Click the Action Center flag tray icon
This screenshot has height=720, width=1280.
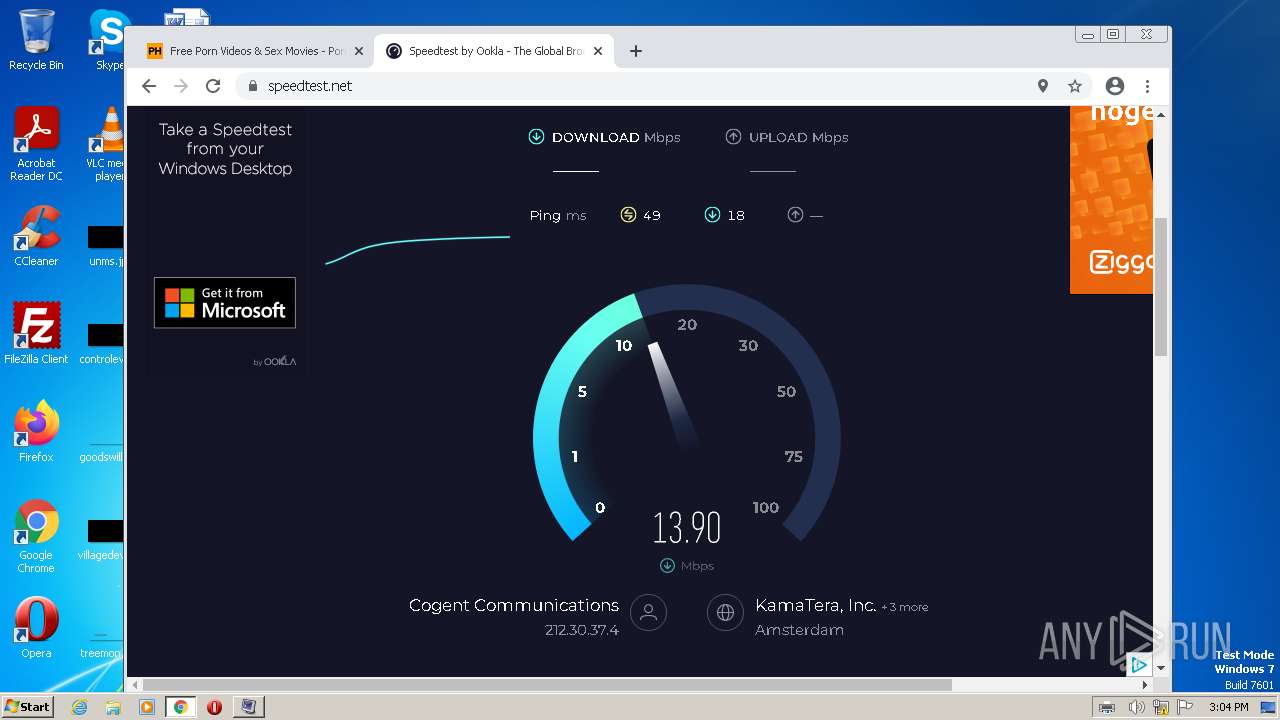point(1185,707)
